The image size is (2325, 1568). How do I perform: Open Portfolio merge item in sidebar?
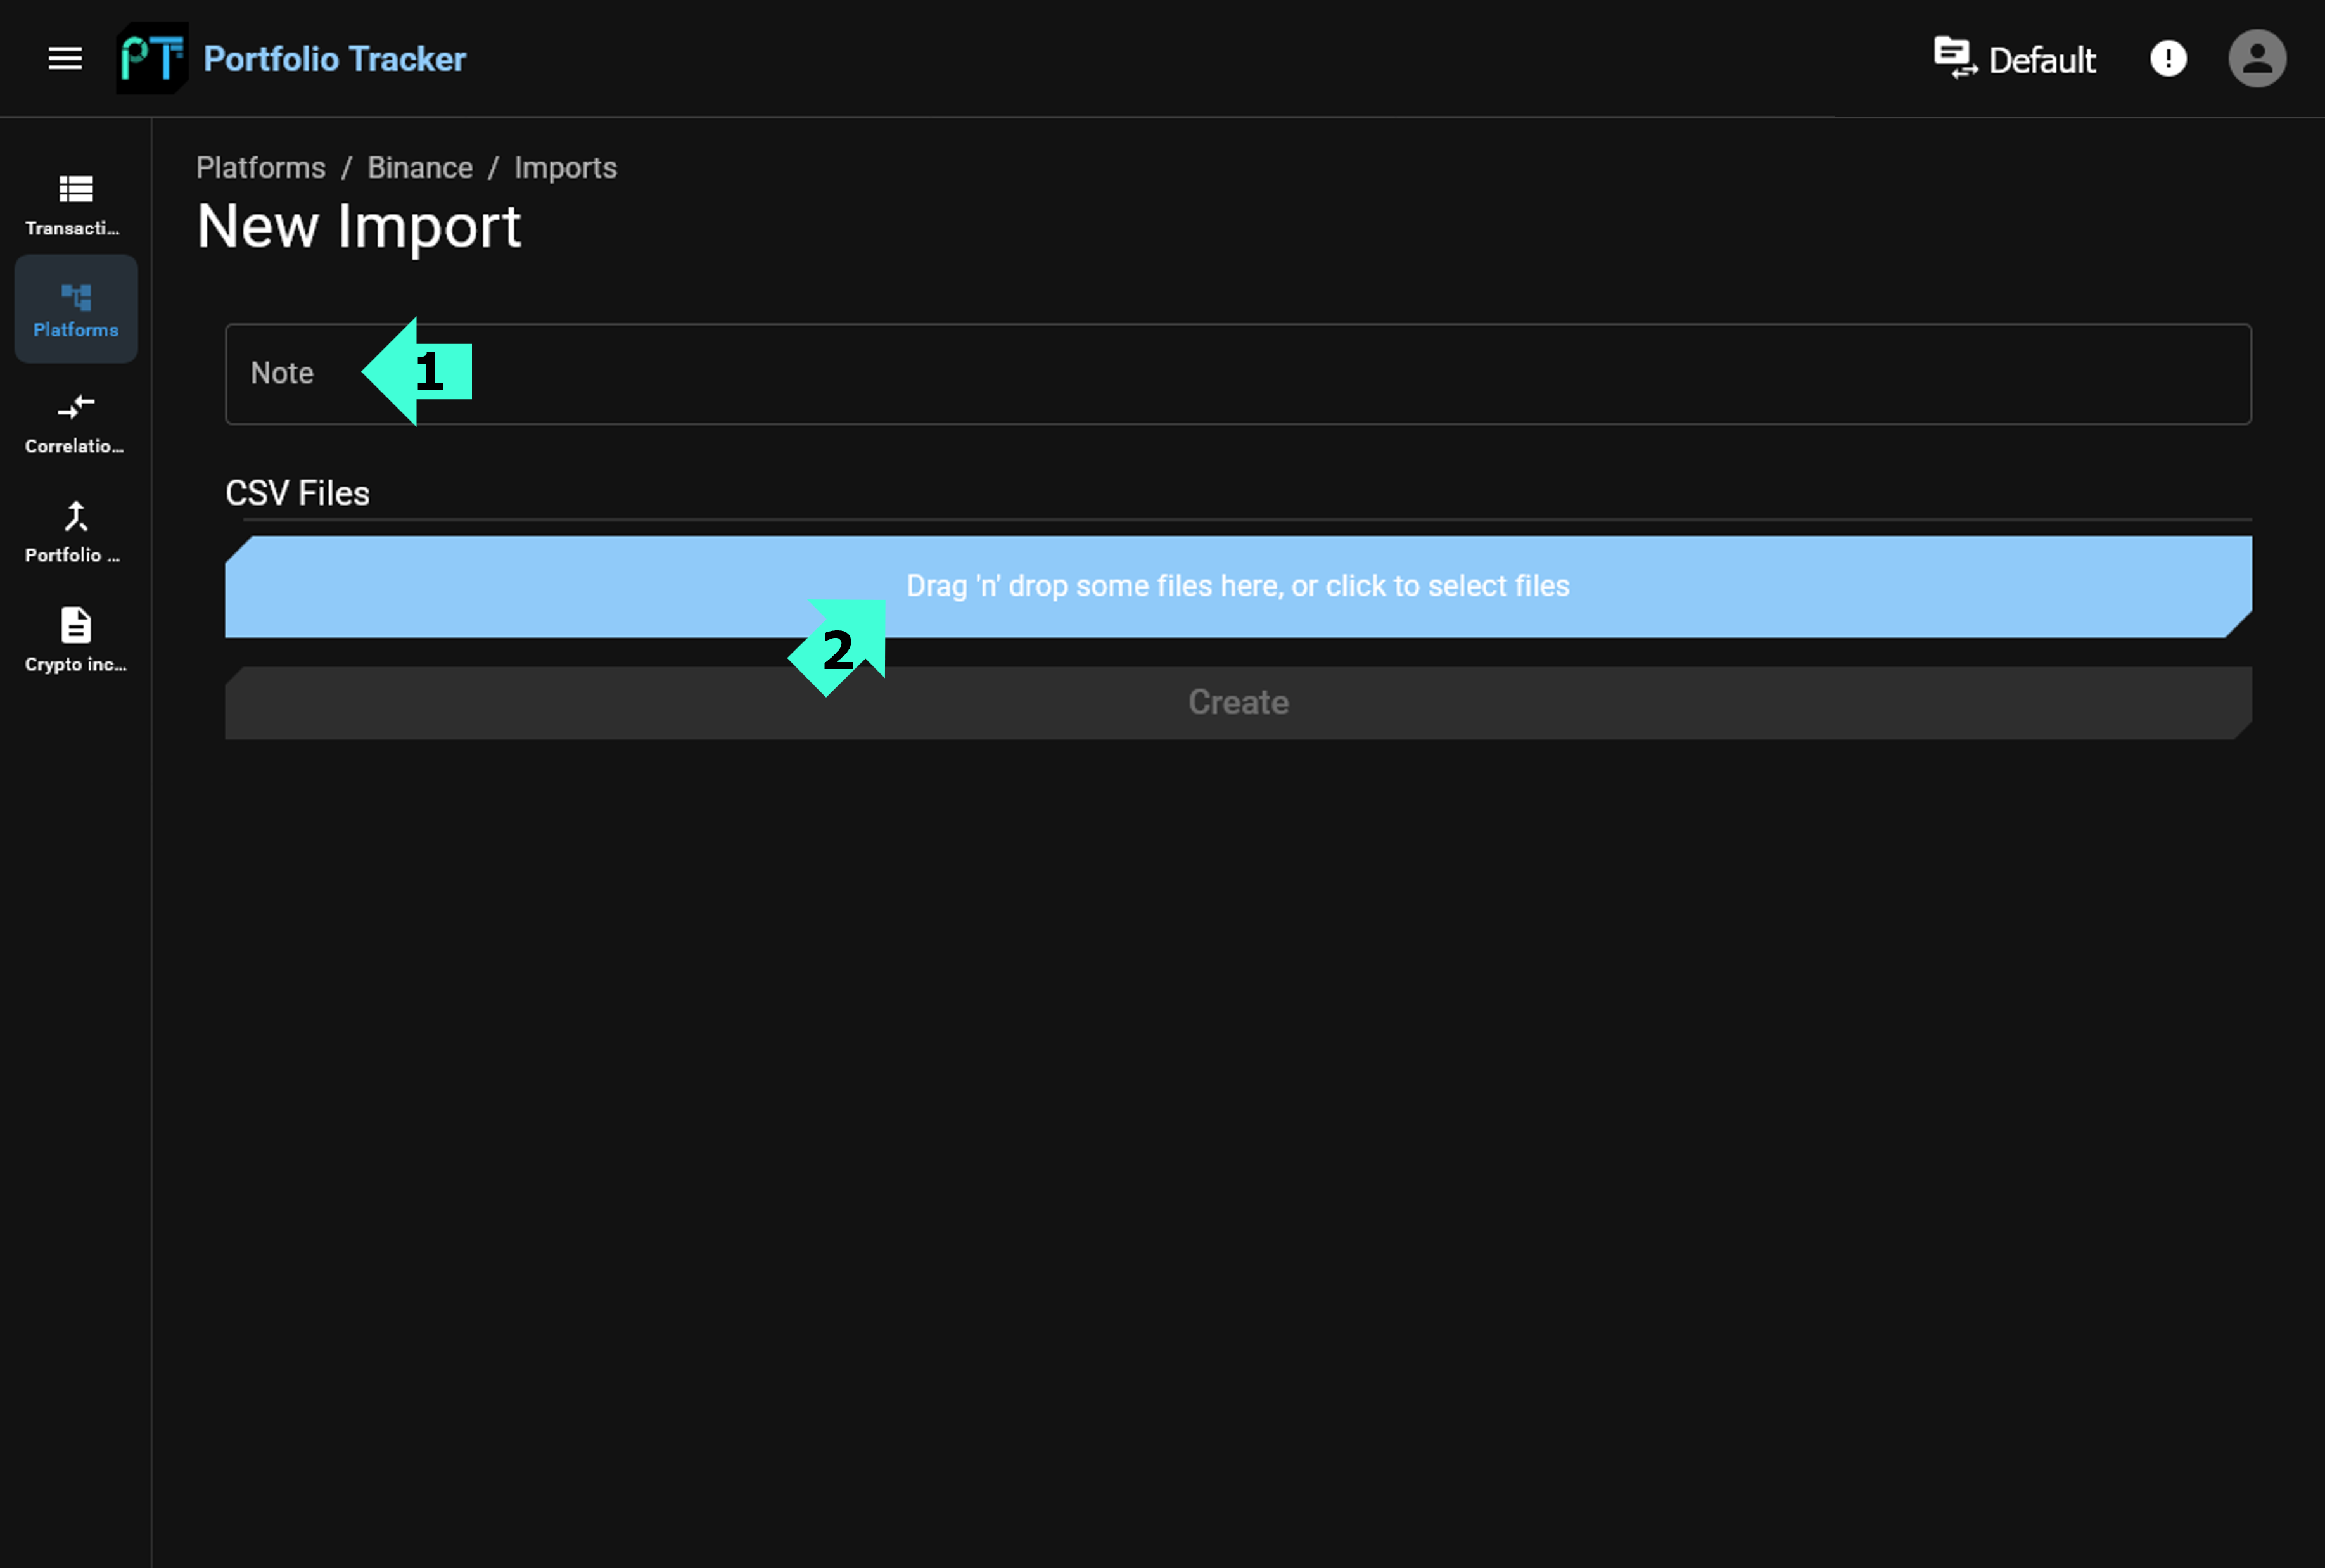tap(76, 531)
